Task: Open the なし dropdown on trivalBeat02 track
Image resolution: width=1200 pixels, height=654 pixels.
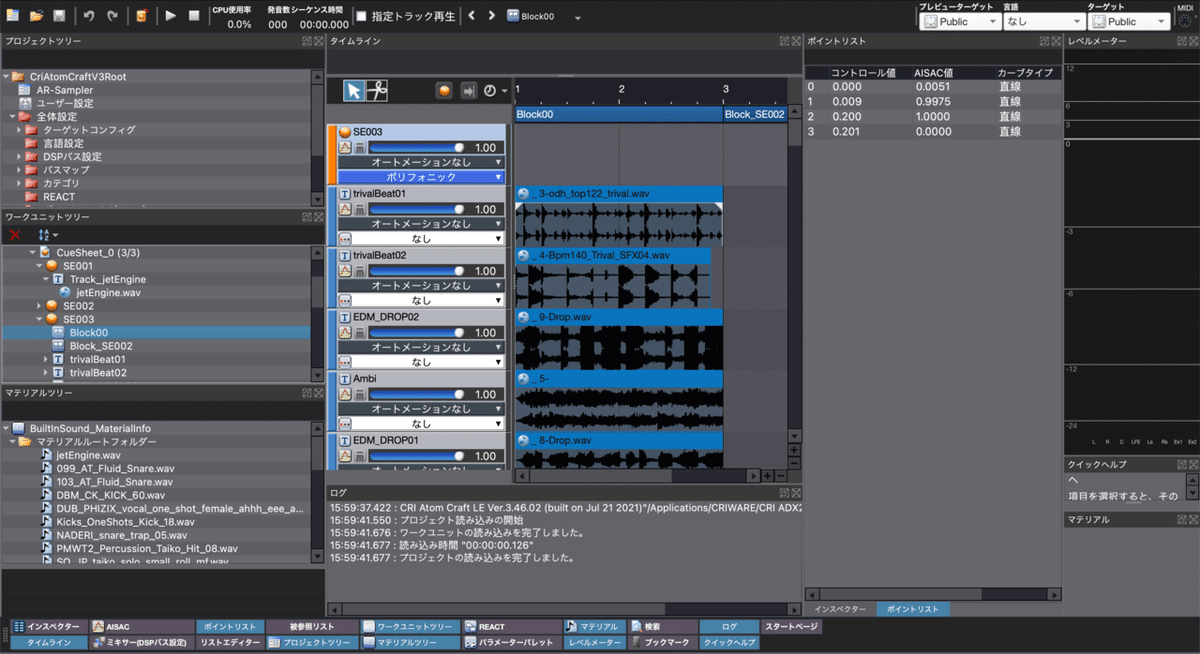Action: point(428,301)
